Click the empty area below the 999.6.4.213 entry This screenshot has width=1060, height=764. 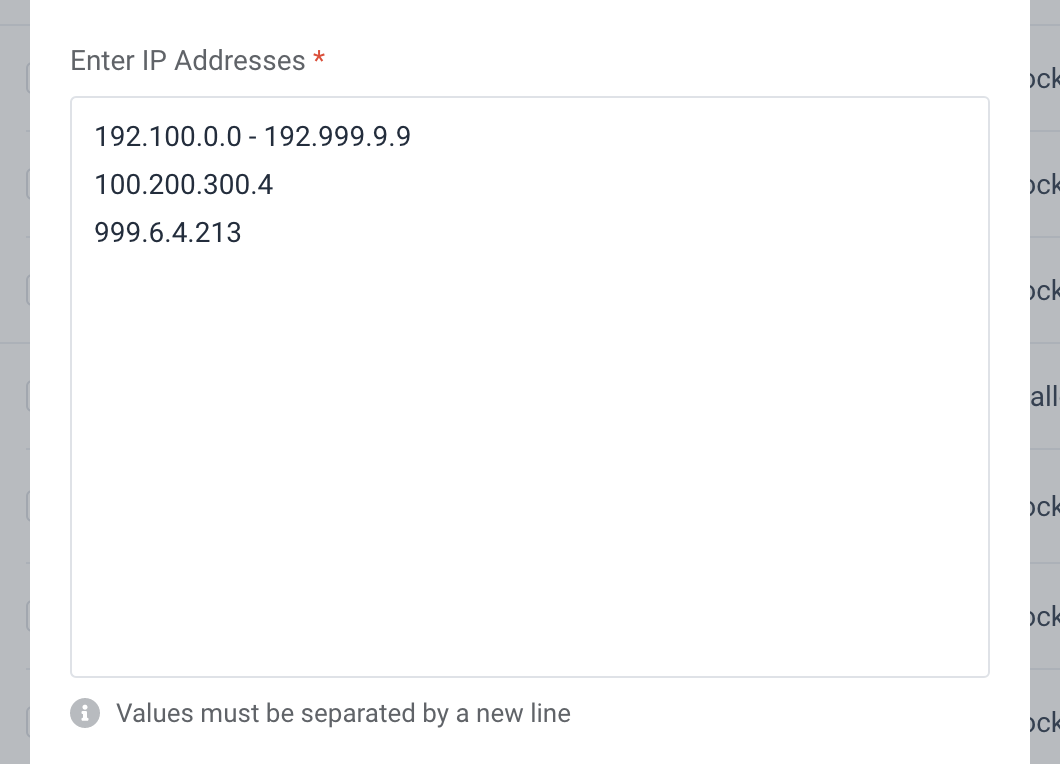530,460
